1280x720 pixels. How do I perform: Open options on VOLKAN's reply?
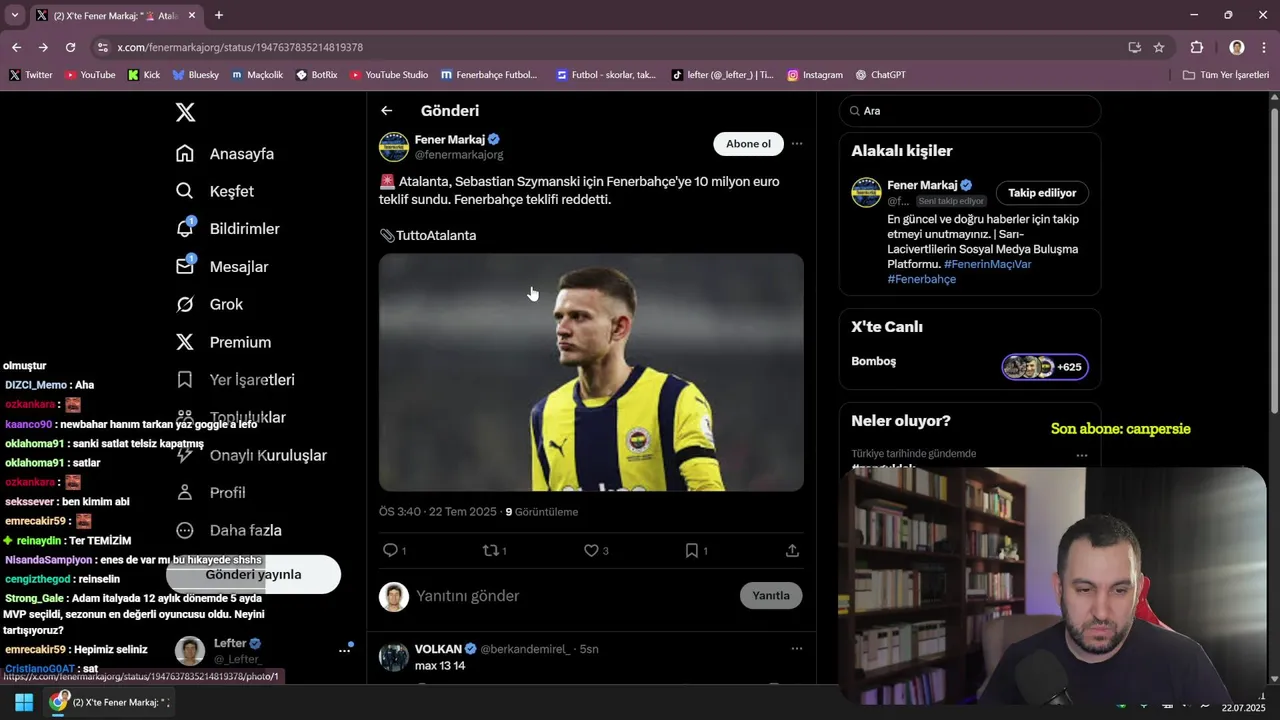coord(797,648)
